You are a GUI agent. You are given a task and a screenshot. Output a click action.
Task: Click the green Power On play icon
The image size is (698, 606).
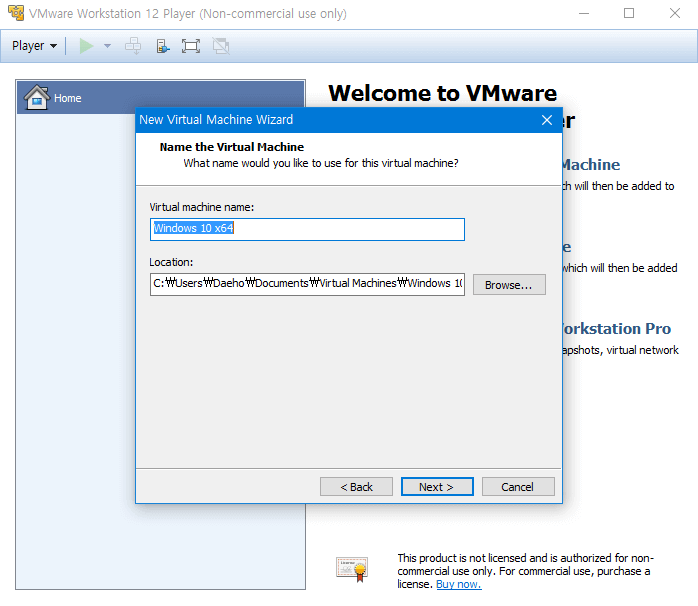[x=87, y=46]
